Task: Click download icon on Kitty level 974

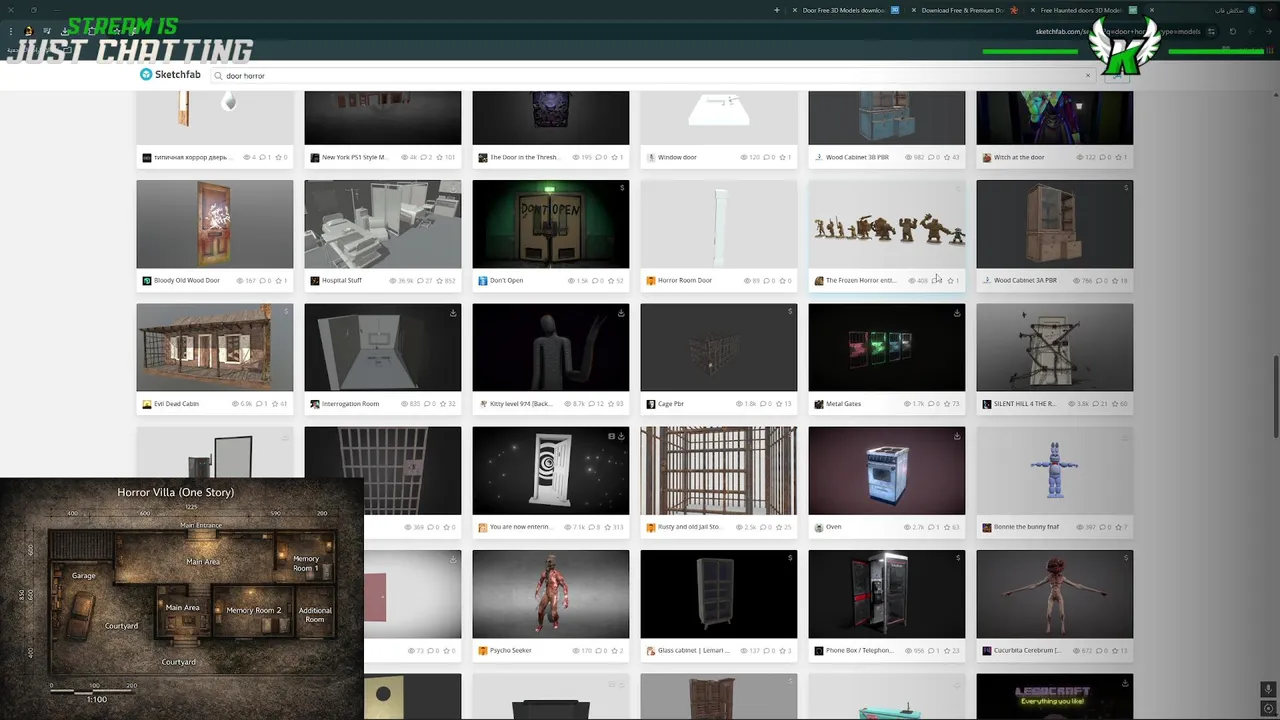Action: (x=621, y=313)
